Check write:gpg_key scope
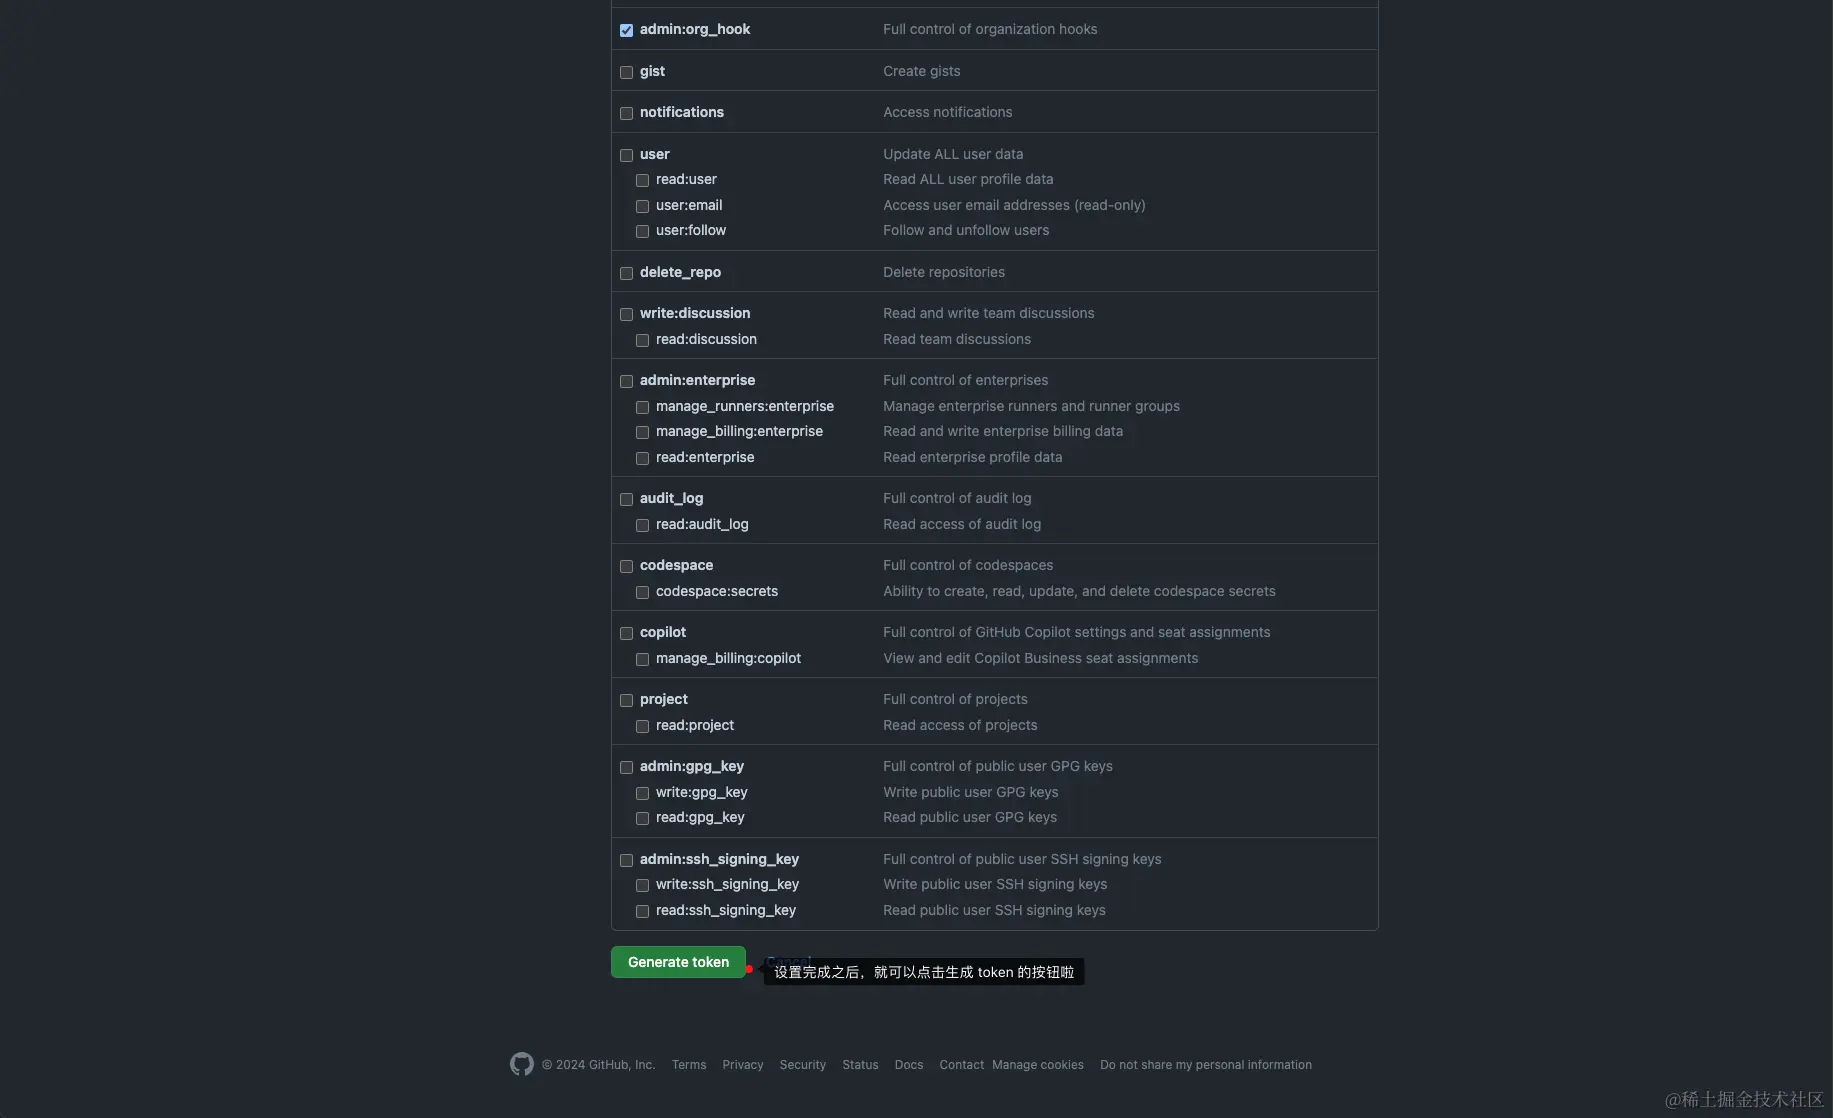This screenshot has width=1833, height=1118. click(x=642, y=793)
